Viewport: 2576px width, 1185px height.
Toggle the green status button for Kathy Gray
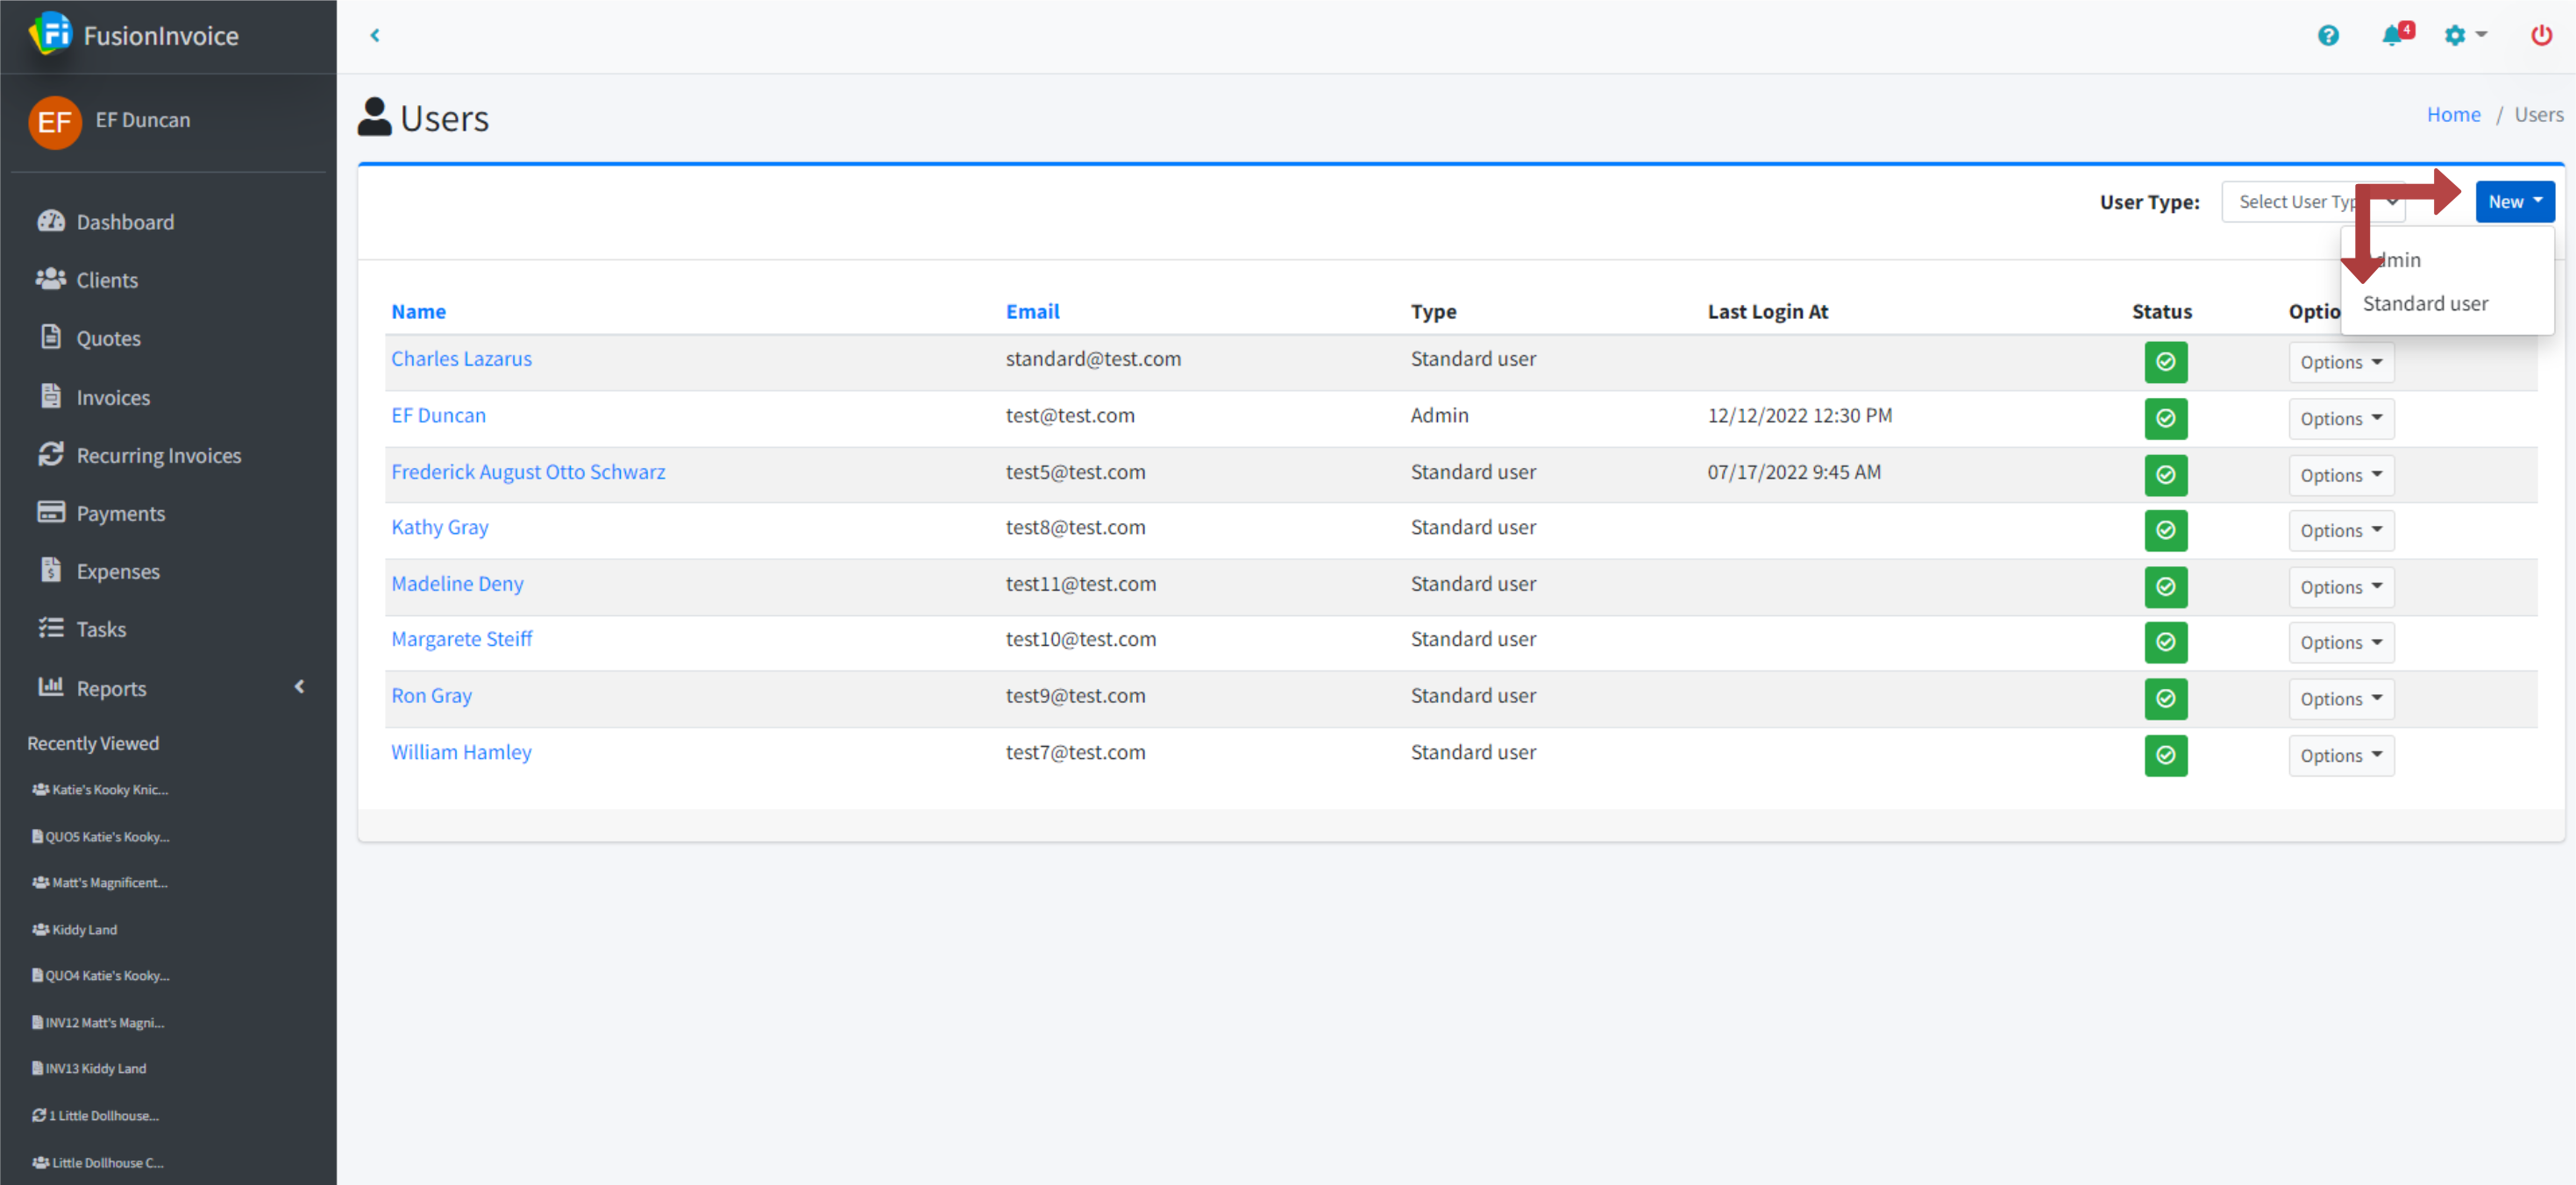tap(2165, 531)
